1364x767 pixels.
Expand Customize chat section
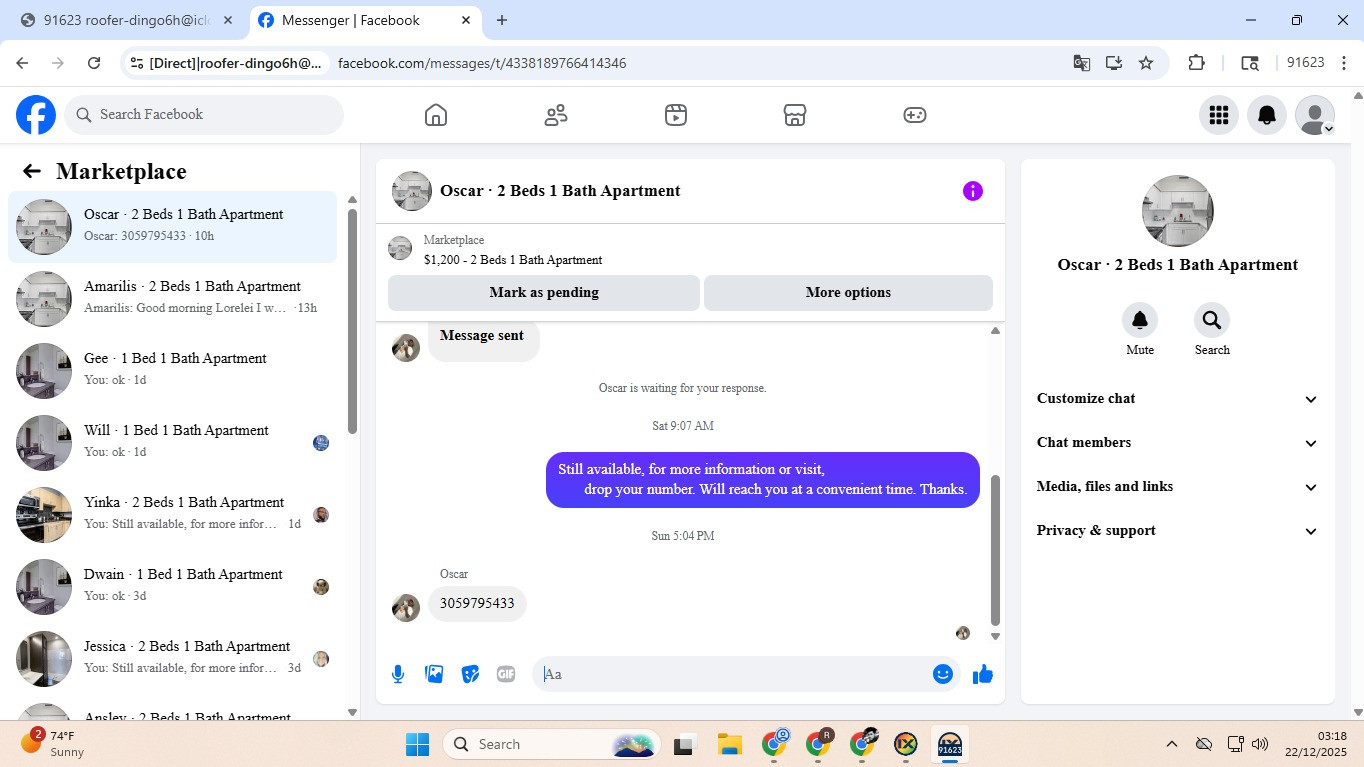[x=1178, y=399]
